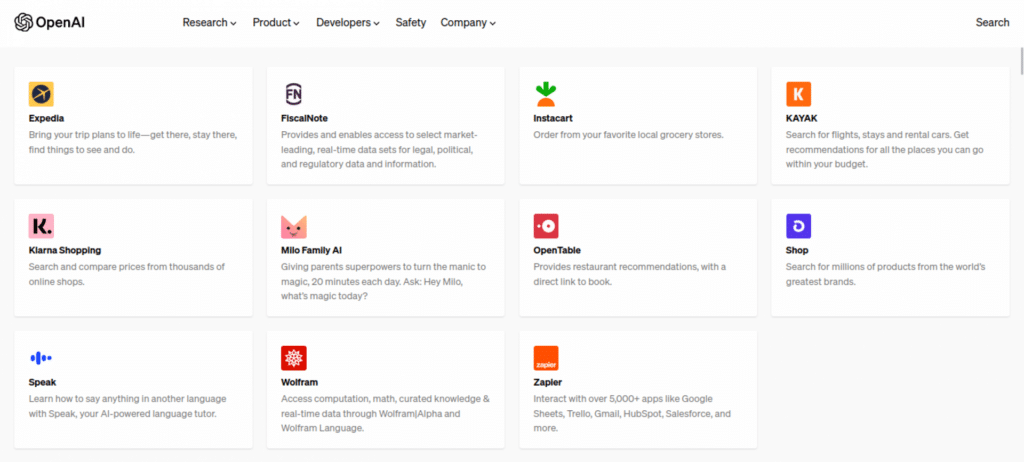Click the red Wolfram snowflake icon
The height and width of the screenshot is (462, 1024).
[x=294, y=358]
